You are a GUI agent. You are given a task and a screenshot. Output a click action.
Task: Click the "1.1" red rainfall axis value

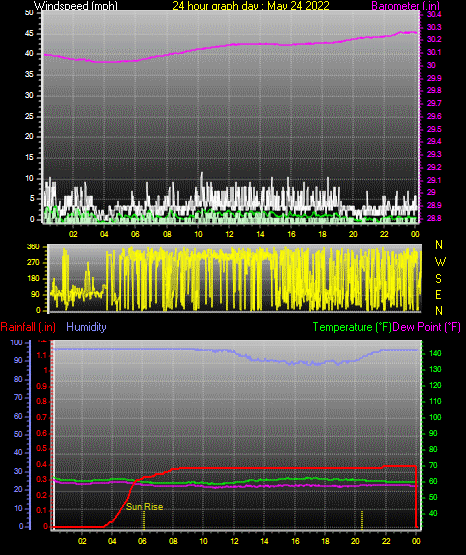point(42,355)
